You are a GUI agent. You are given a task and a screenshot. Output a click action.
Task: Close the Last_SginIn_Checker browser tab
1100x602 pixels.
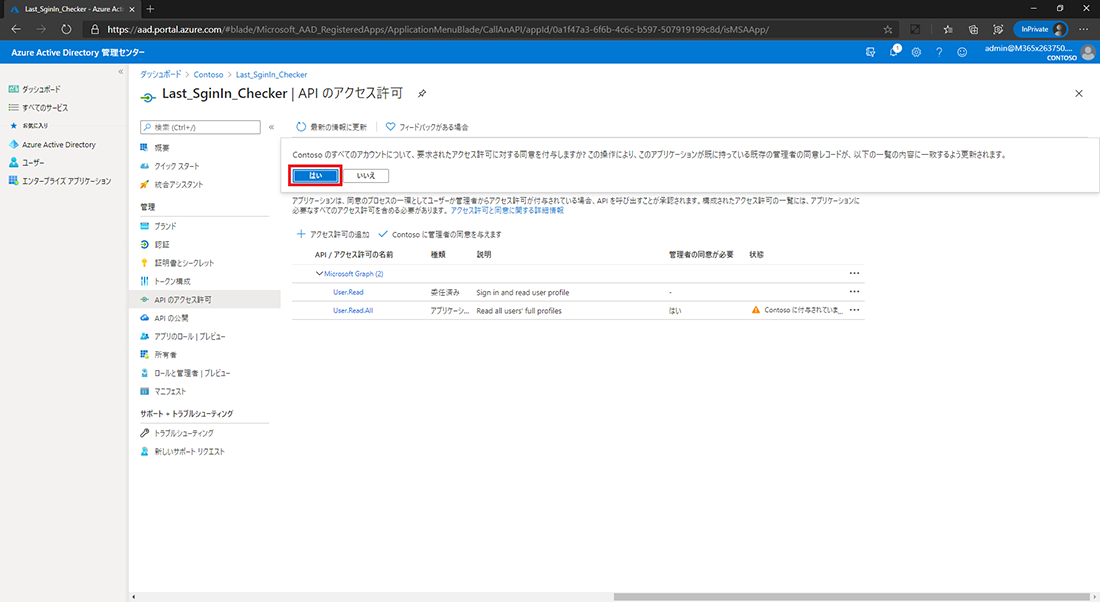[x=132, y=9]
